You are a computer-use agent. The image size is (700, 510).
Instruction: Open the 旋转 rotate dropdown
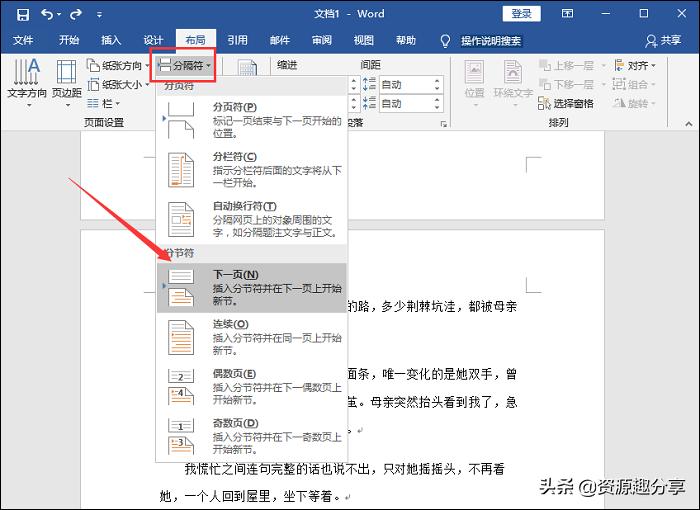pos(635,104)
